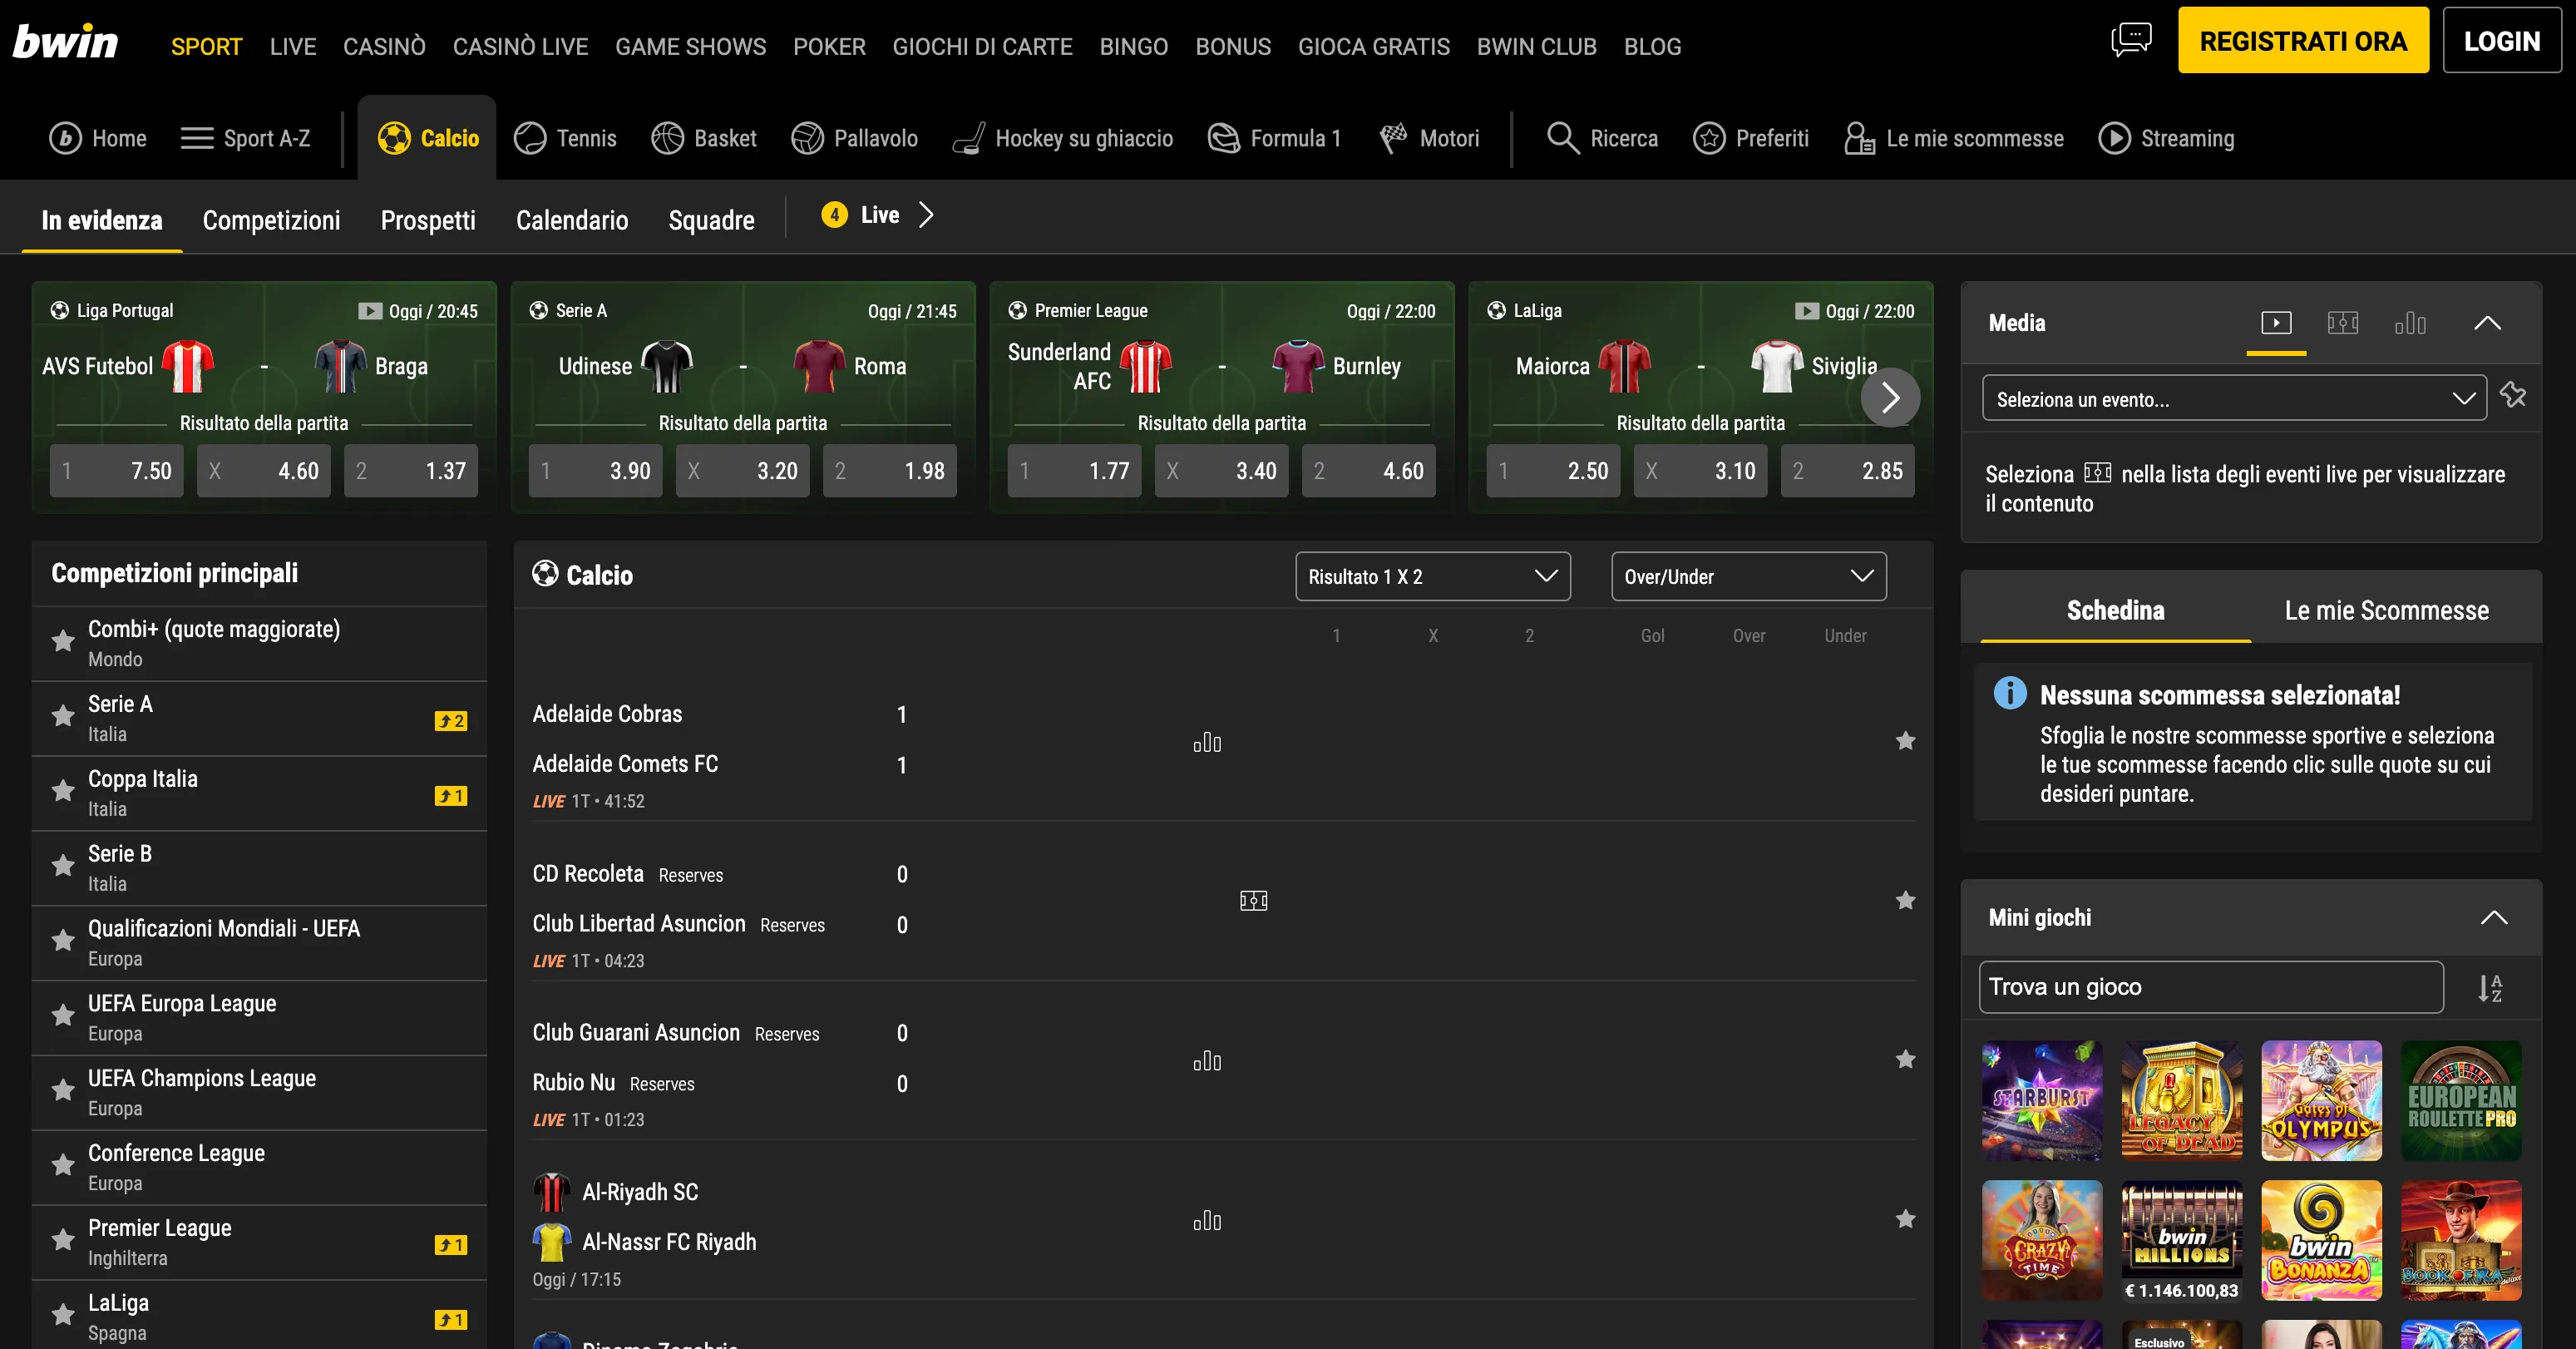Switch to the Competizioni tab
Screen dimensions: 2576x1349
(271, 220)
